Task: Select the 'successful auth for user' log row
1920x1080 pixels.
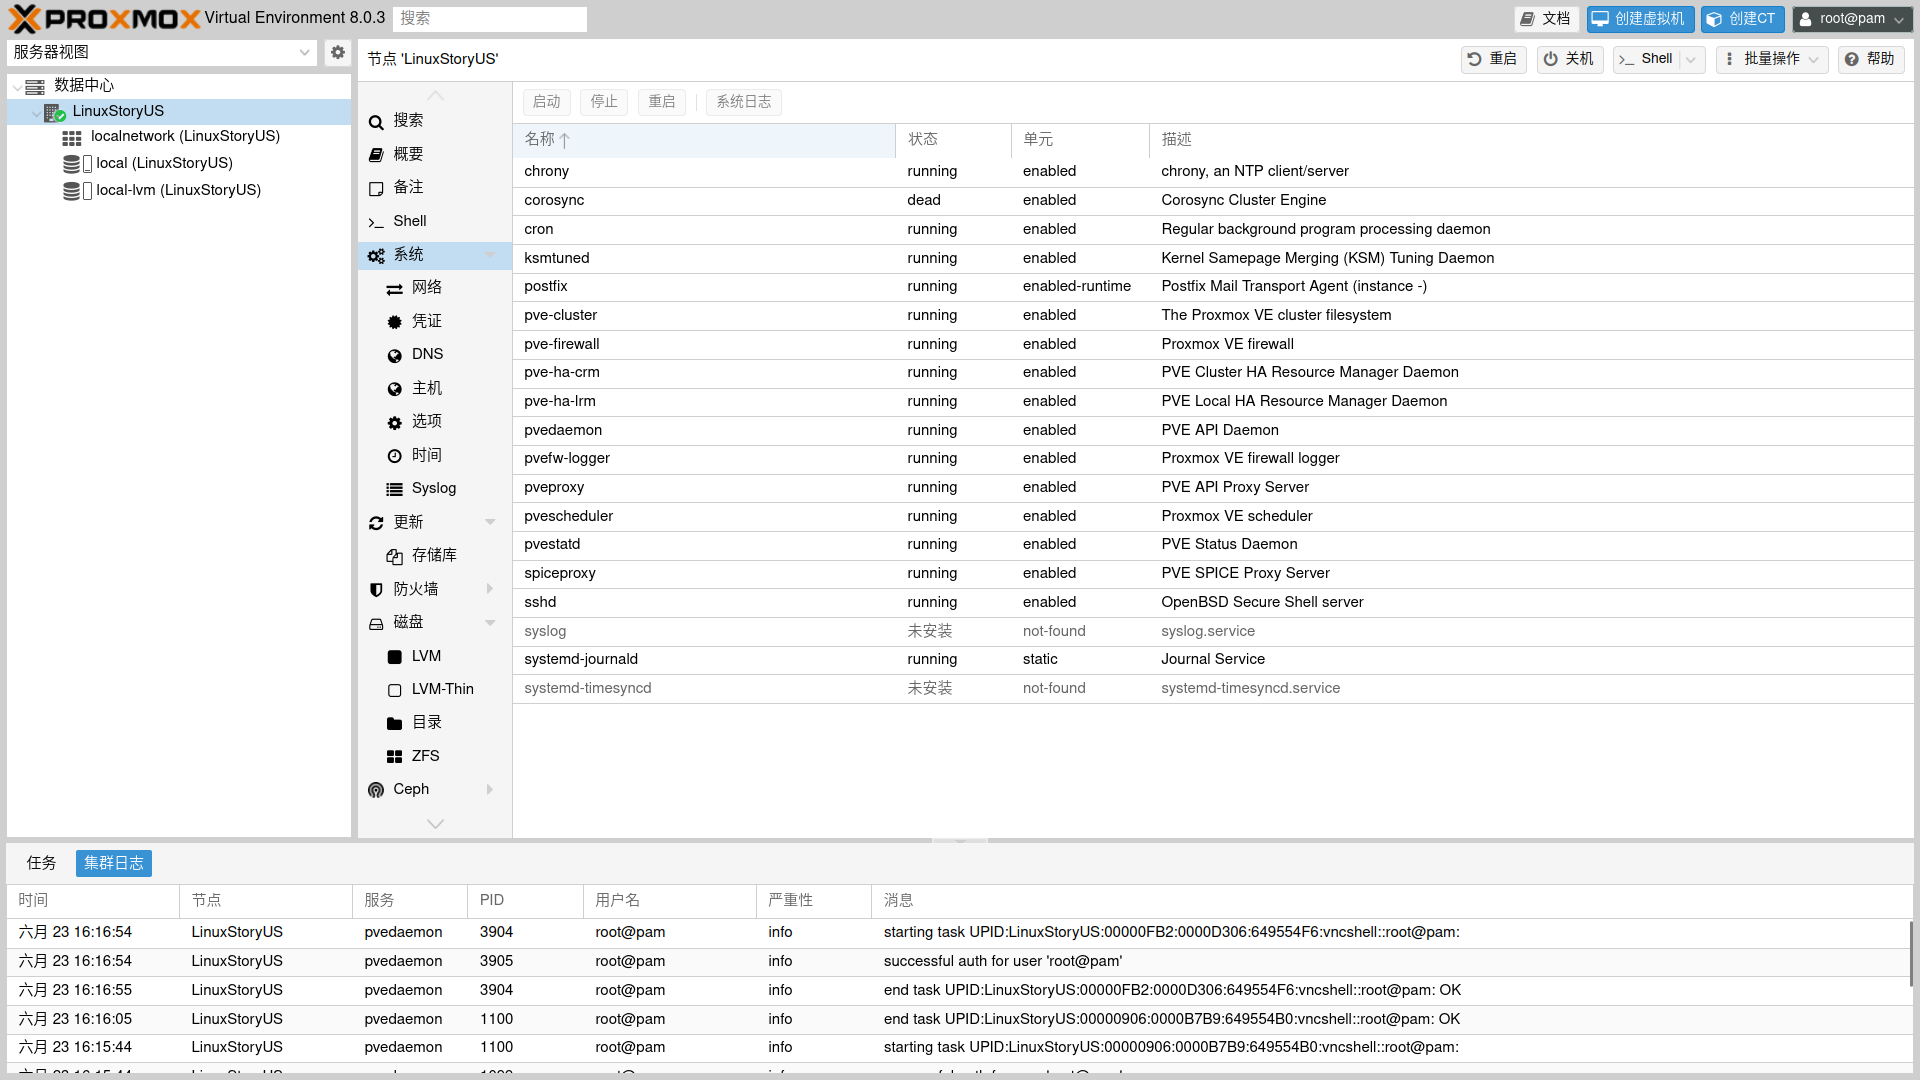Action: tap(960, 962)
